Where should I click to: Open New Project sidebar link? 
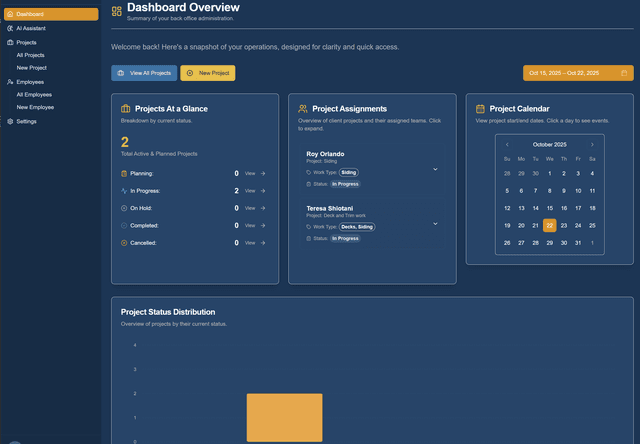32,68
